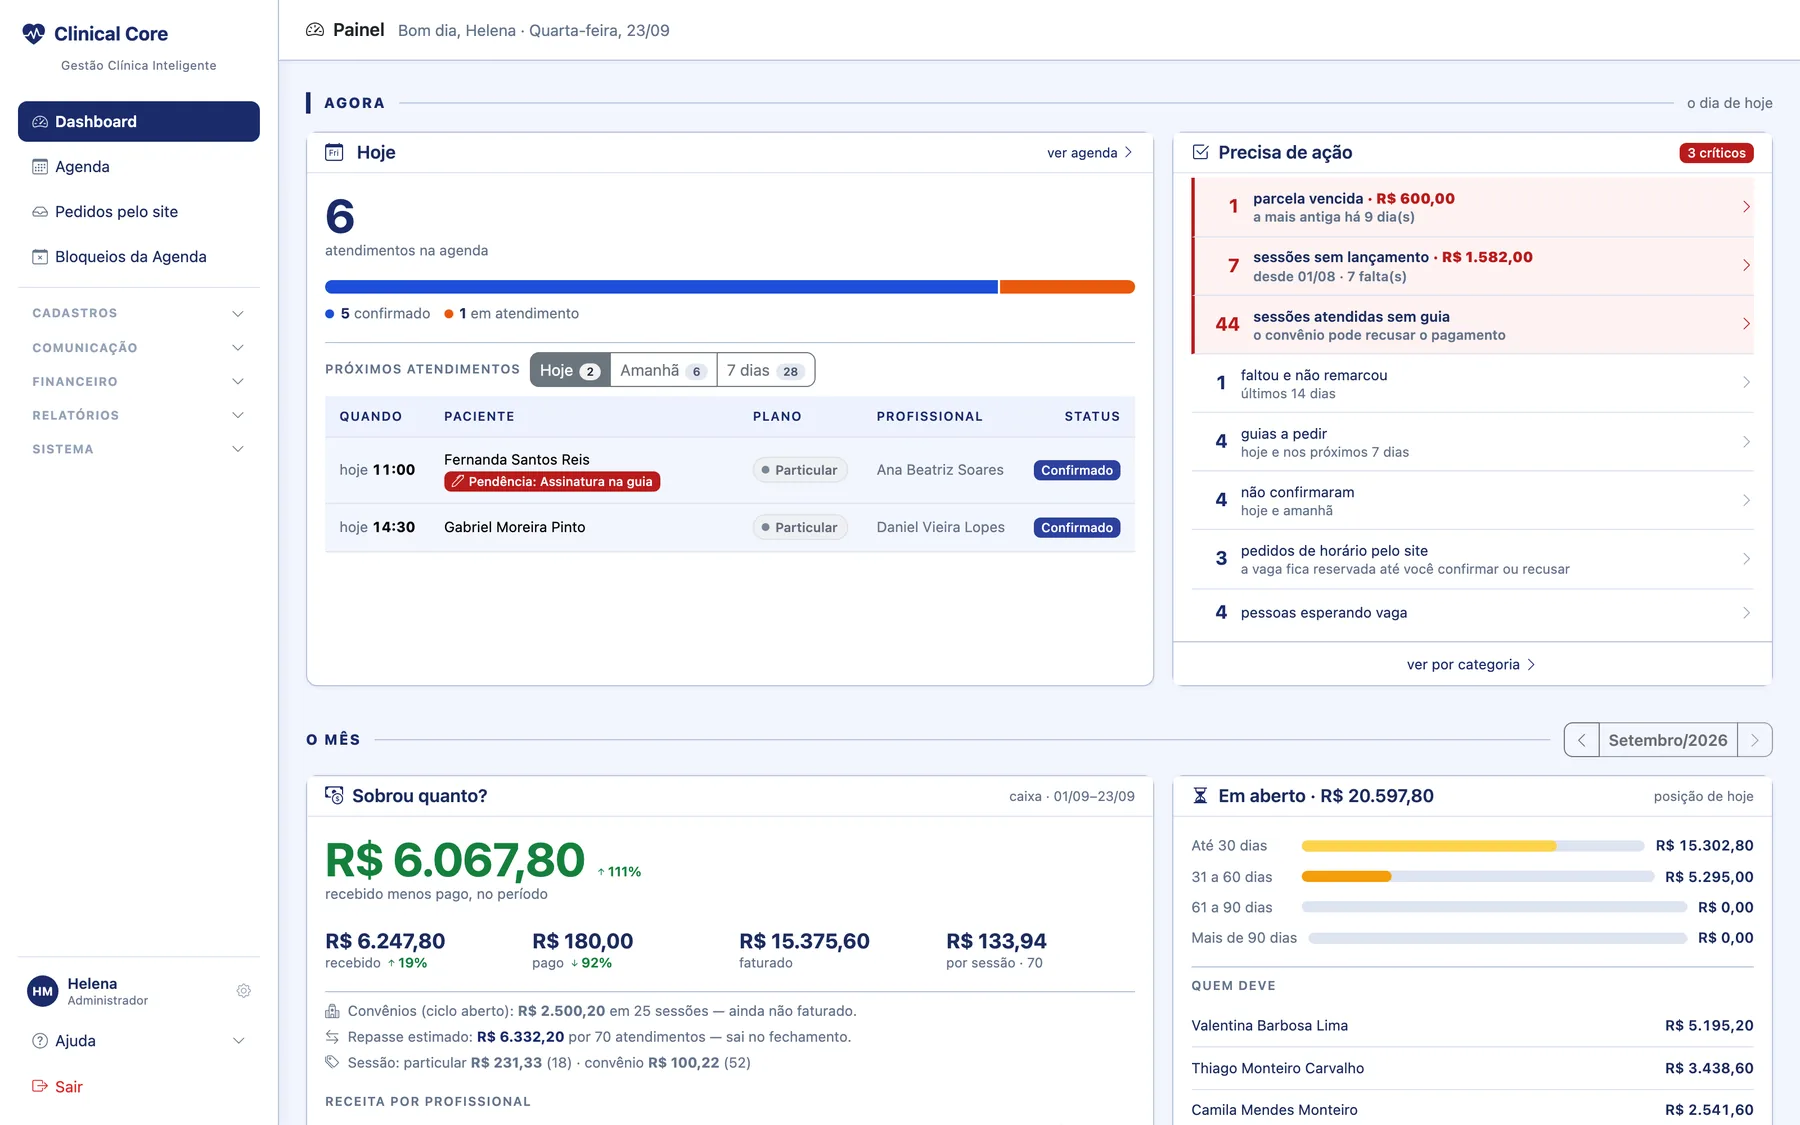This screenshot has width=1800, height=1125.
Task: Click the 3 críticos badge
Action: 1716,153
